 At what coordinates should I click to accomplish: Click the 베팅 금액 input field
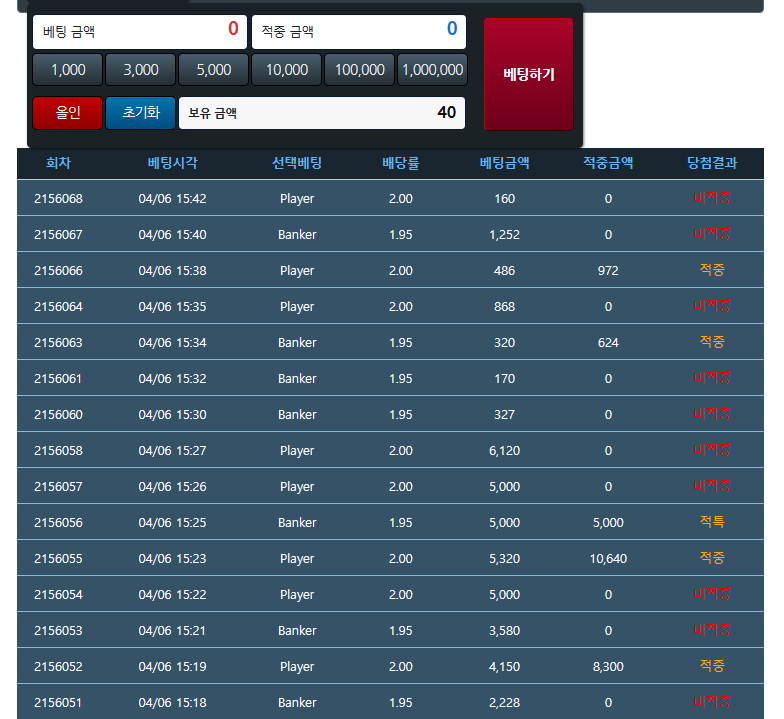click(140, 31)
